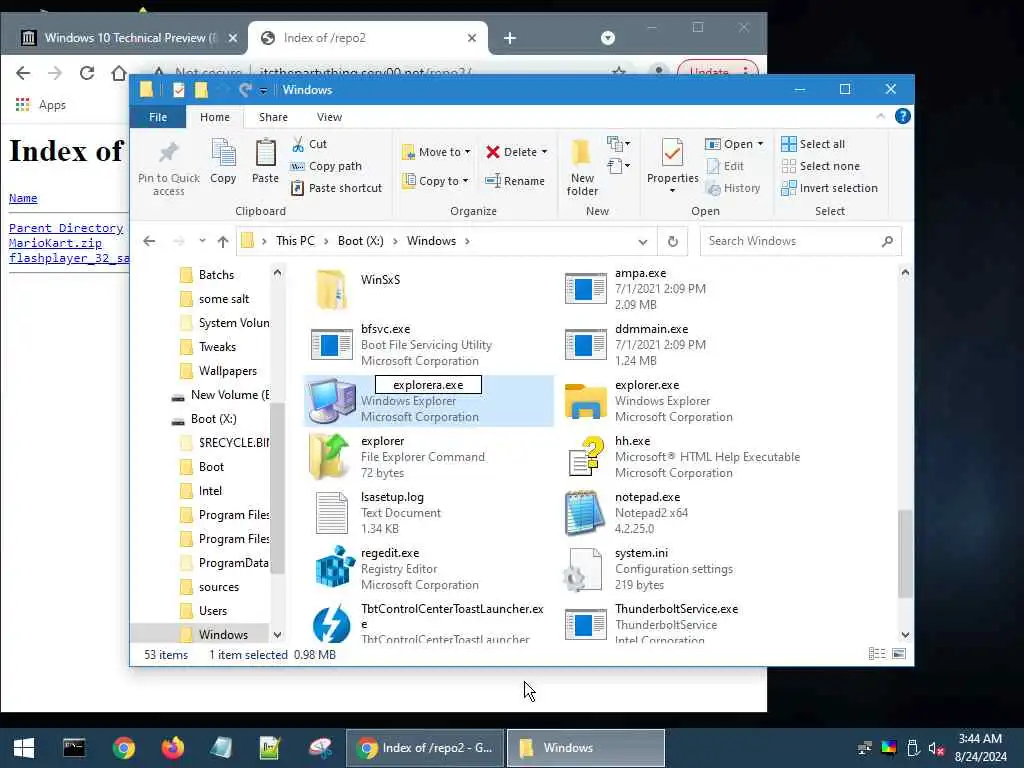Reload the Chrome page
This screenshot has width=1024, height=768.
point(87,72)
